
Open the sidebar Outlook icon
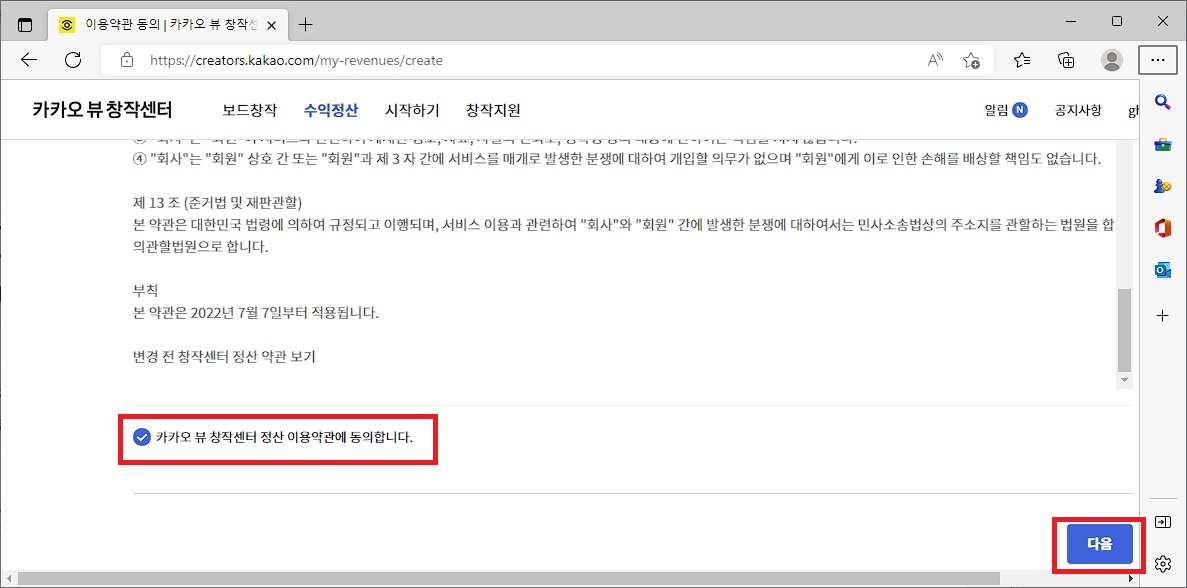click(x=1163, y=270)
